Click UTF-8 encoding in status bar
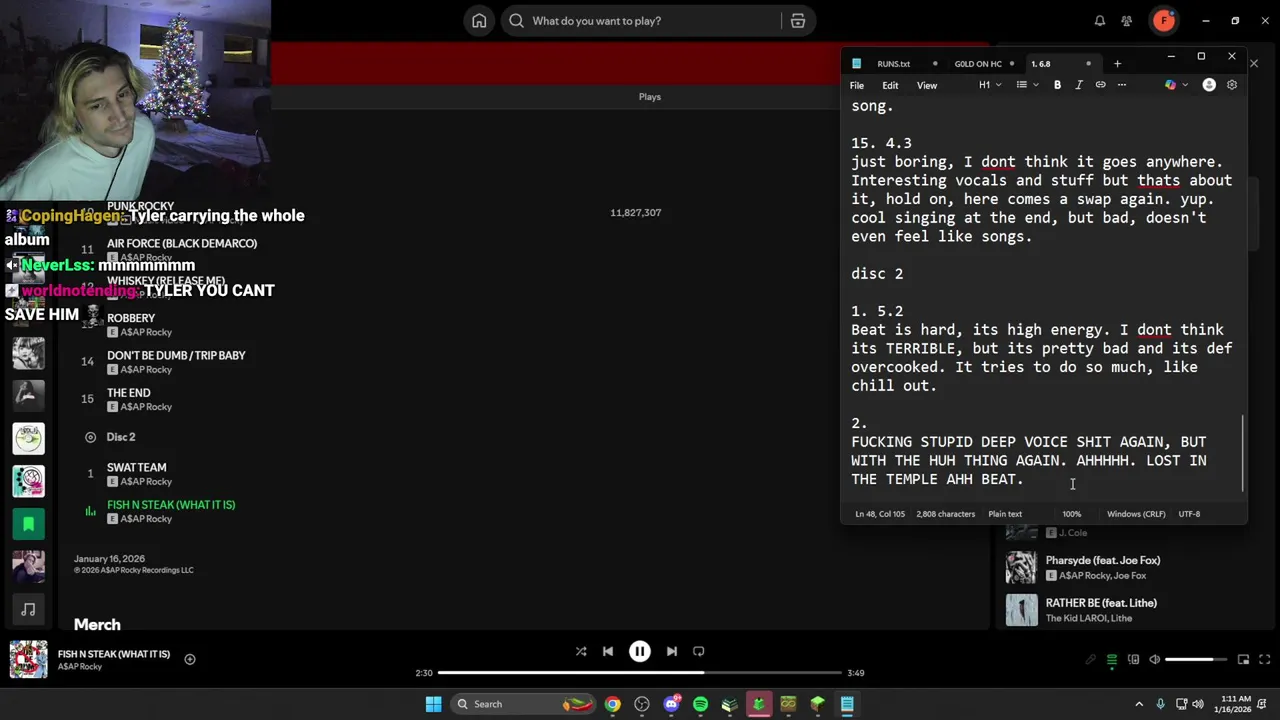This screenshot has height=720, width=1280. click(x=1189, y=514)
